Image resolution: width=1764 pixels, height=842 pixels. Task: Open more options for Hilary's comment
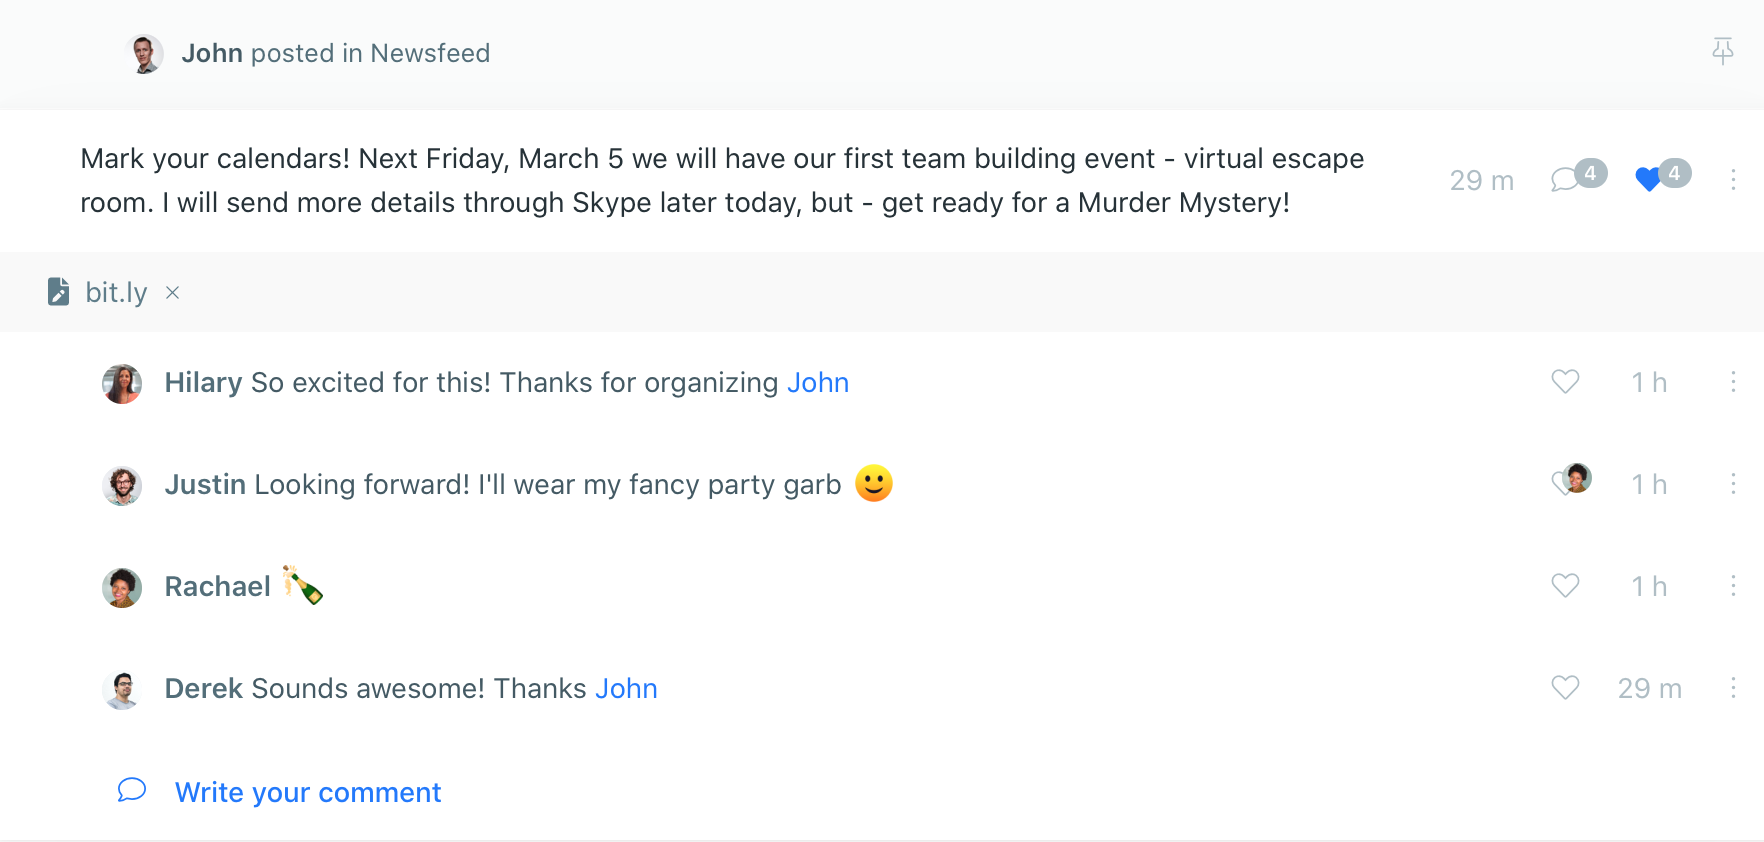(x=1733, y=382)
